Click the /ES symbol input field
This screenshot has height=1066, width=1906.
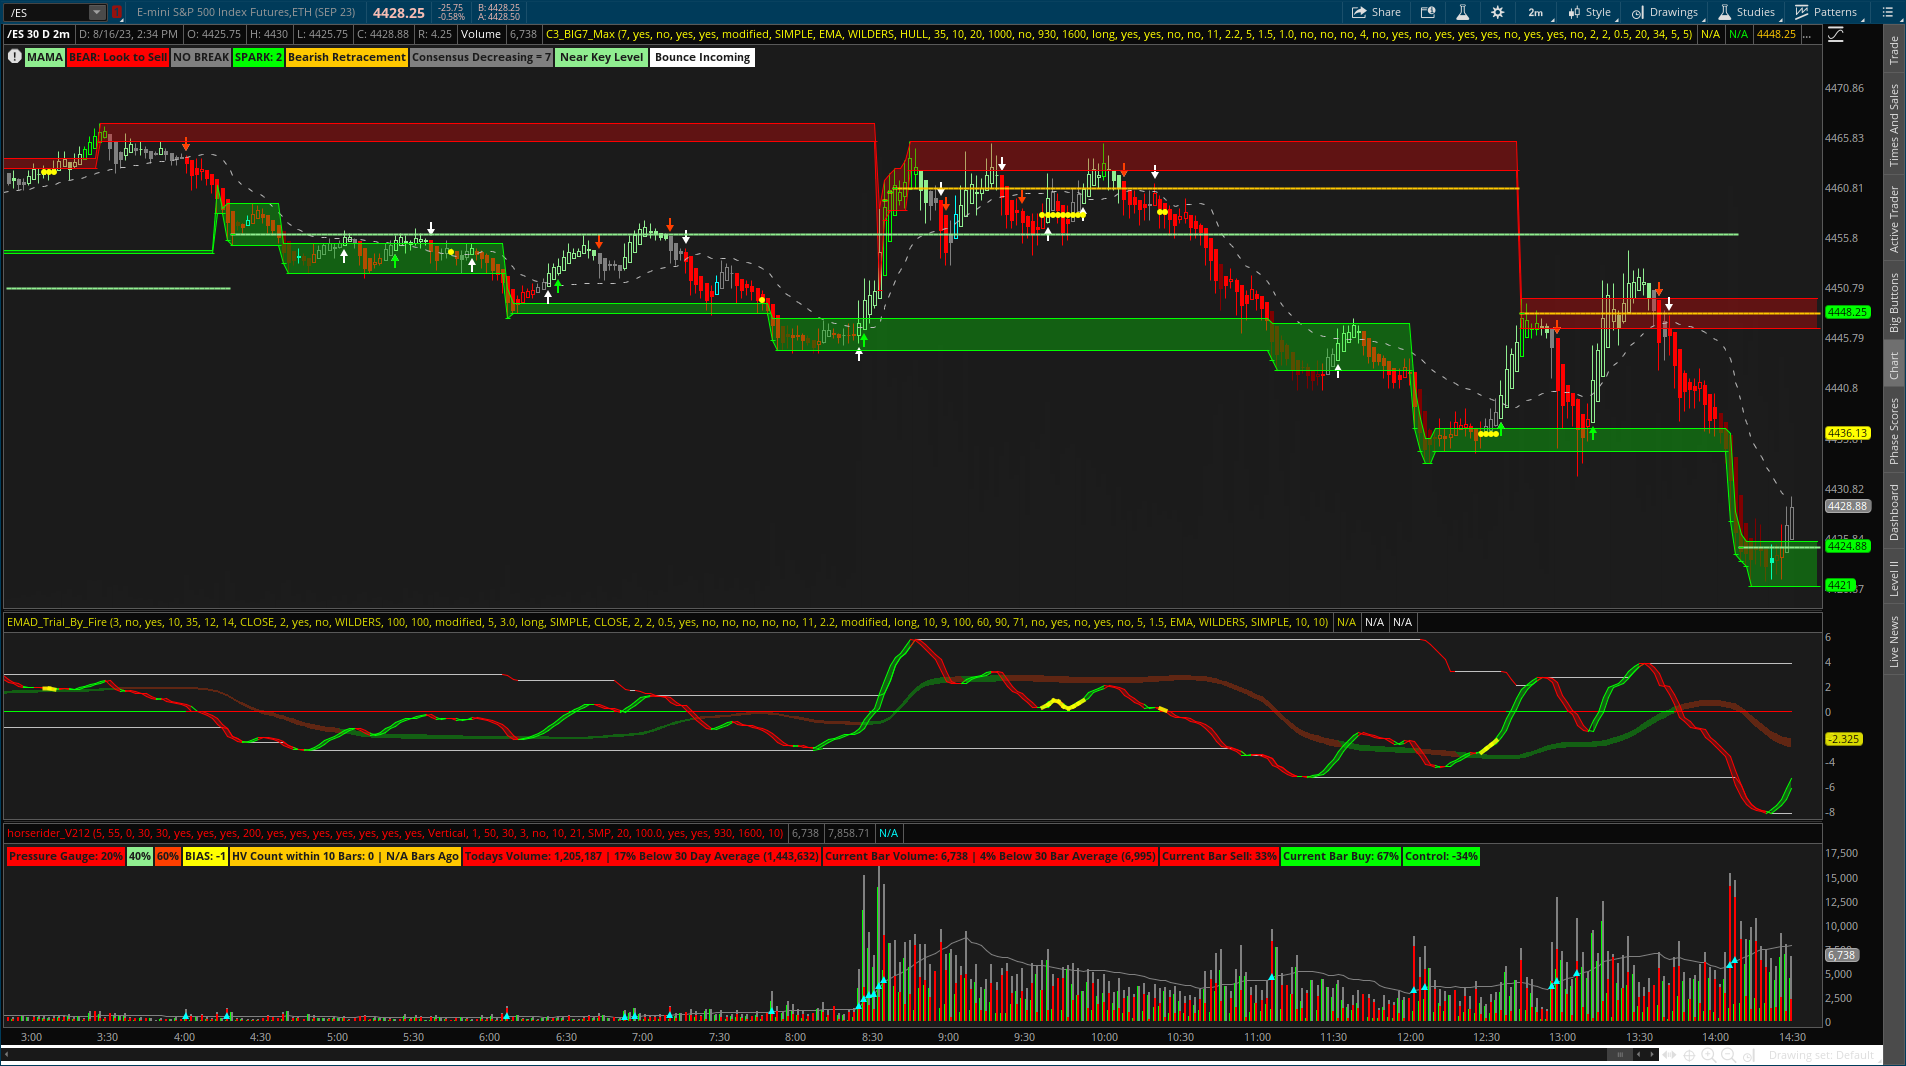(x=47, y=12)
